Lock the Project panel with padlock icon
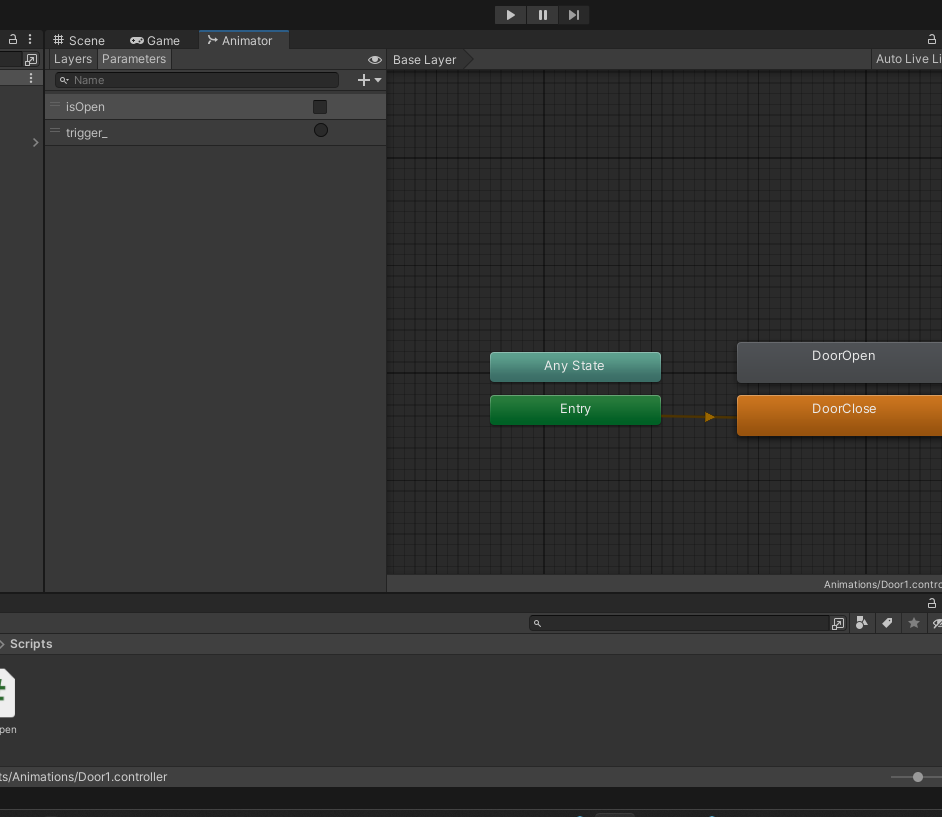942x817 pixels. 932,603
